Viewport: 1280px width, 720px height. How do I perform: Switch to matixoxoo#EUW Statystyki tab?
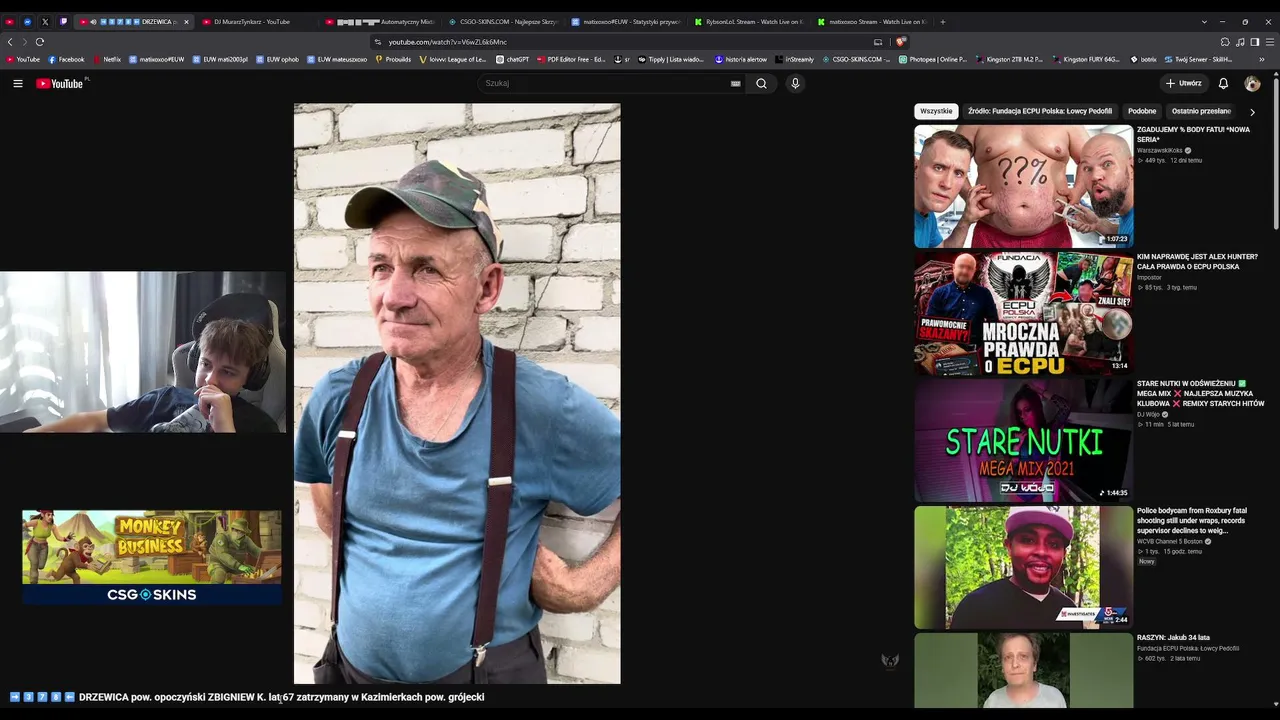tap(626, 22)
